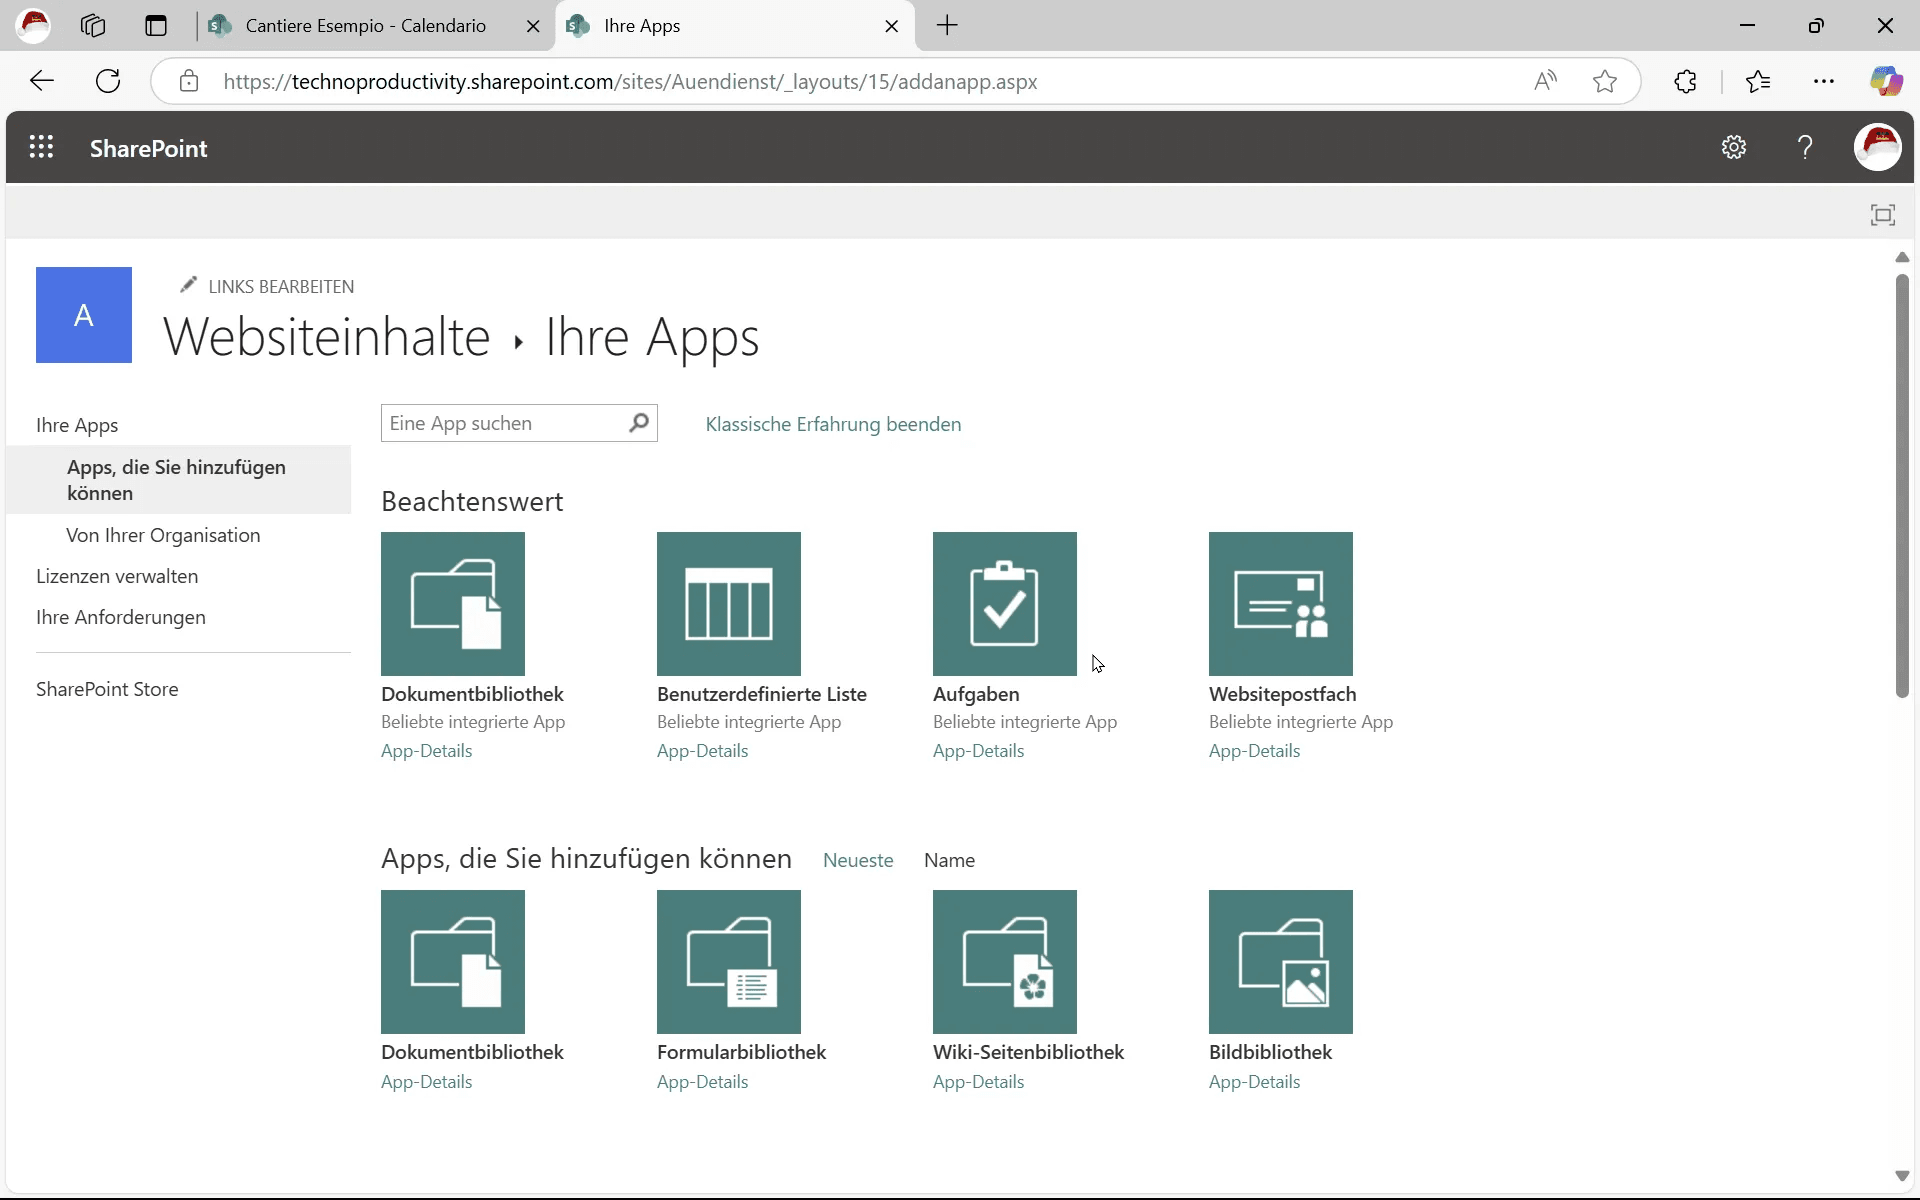
Task: Select the Wiki-Seitenbibliothek app tile
Action: pyautogui.click(x=1005, y=962)
